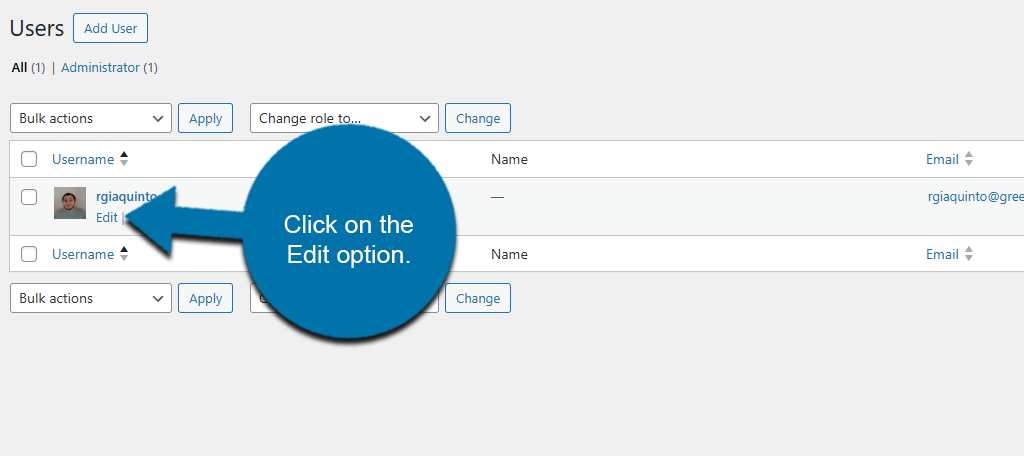Click sort arrows beside header Username
Image resolution: width=1024 pixels, height=456 pixels.
124,159
